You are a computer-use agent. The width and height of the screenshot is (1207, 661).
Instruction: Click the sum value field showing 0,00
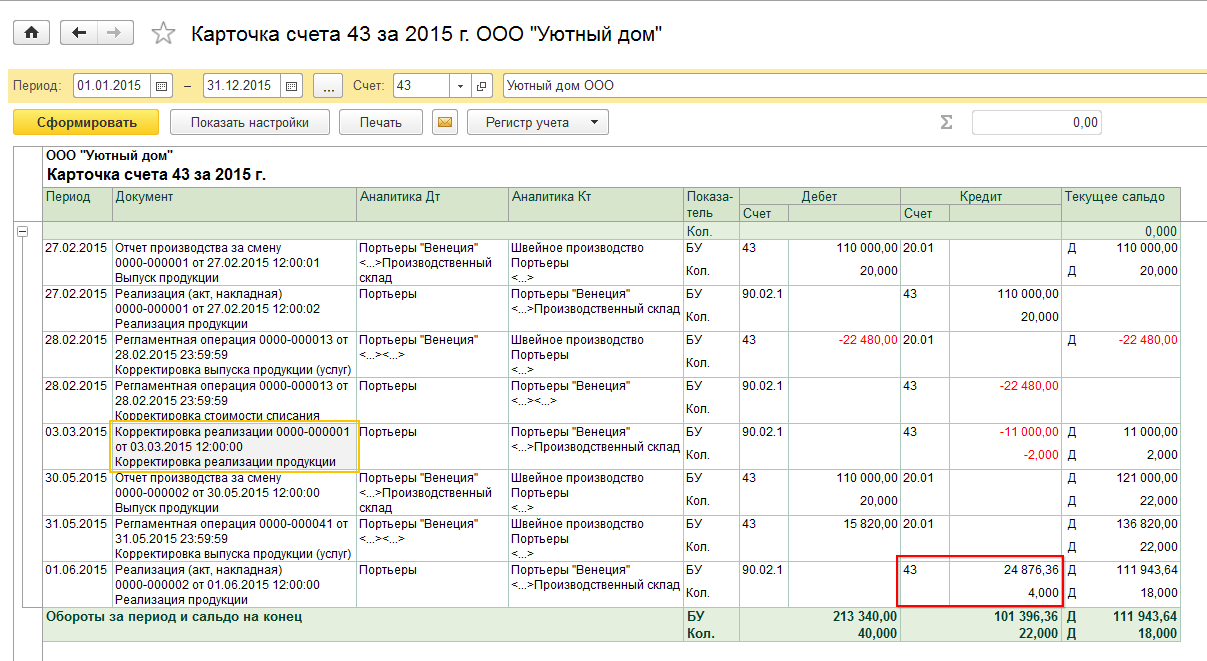[1037, 123]
